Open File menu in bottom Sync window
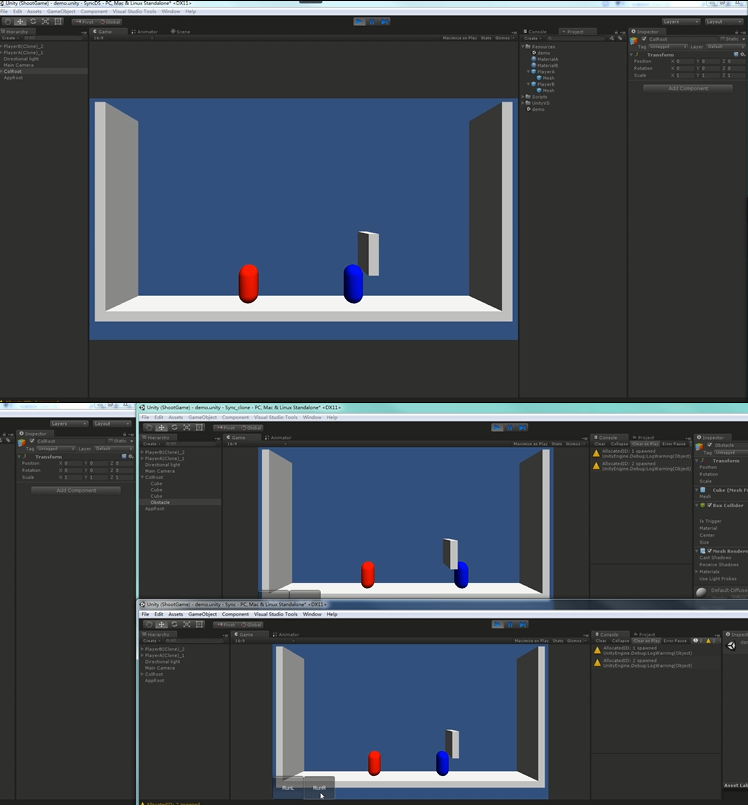Viewport: 748px width, 808px height. point(145,614)
